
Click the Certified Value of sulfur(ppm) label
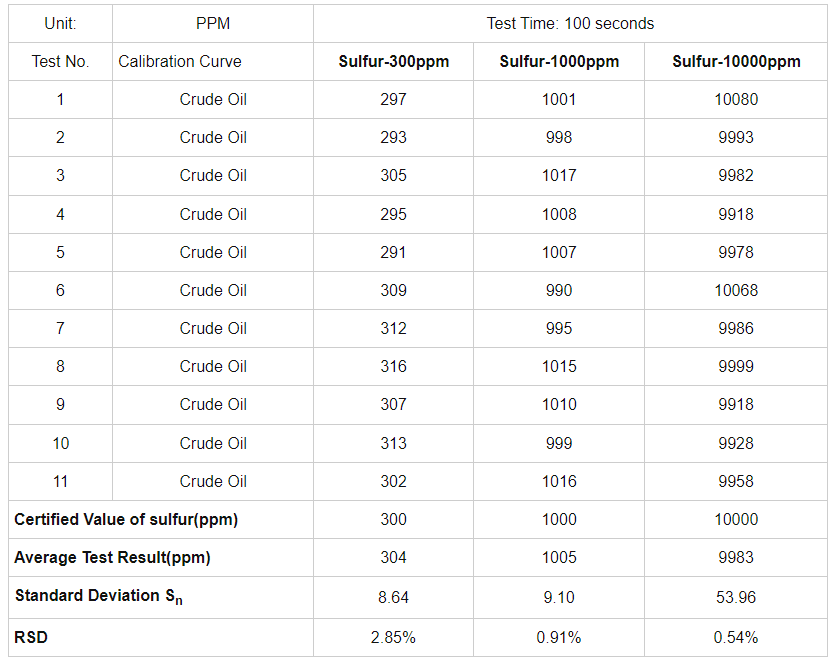click(126, 520)
